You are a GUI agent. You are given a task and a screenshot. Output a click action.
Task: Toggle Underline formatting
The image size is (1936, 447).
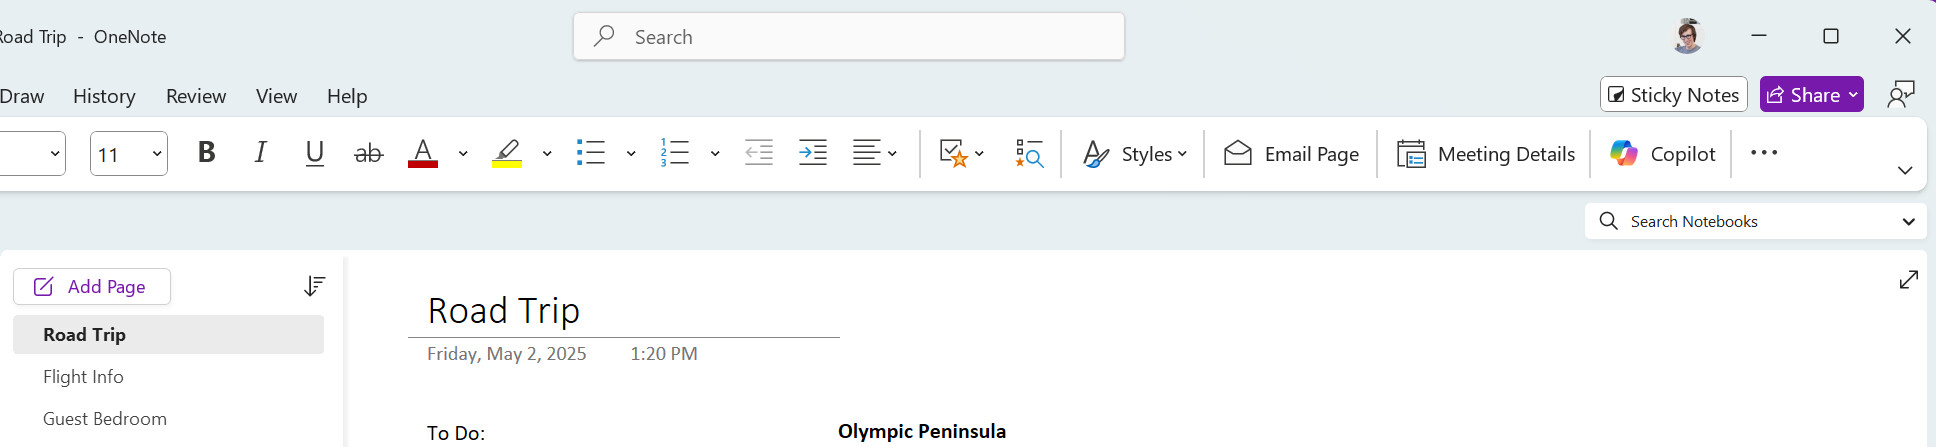click(x=315, y=153)
